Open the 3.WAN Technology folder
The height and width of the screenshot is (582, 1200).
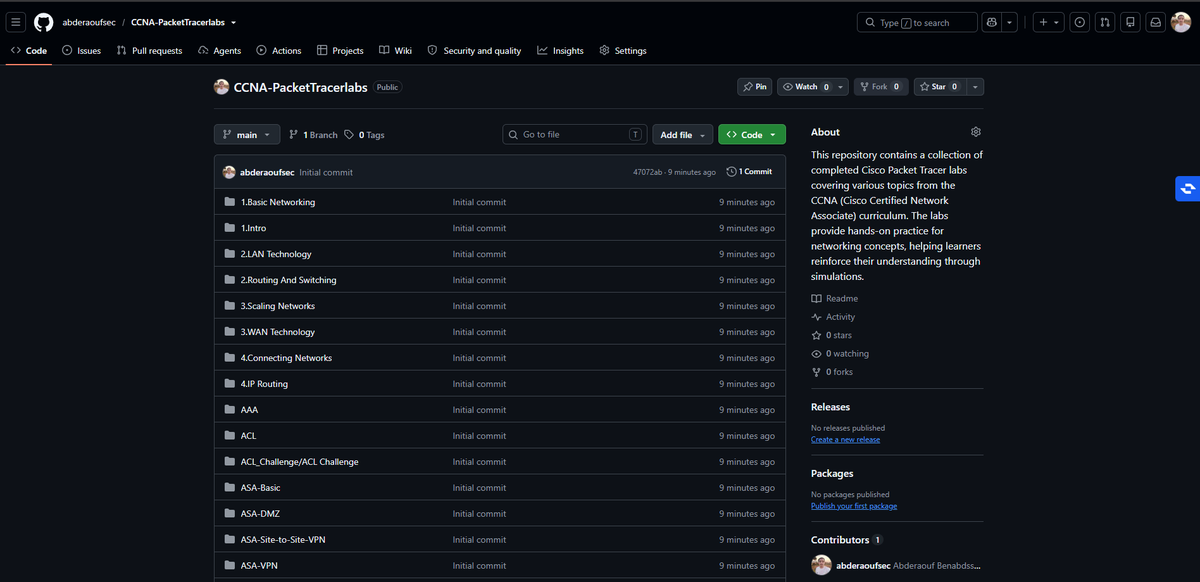pyautogui.click(x=278, y=332)
